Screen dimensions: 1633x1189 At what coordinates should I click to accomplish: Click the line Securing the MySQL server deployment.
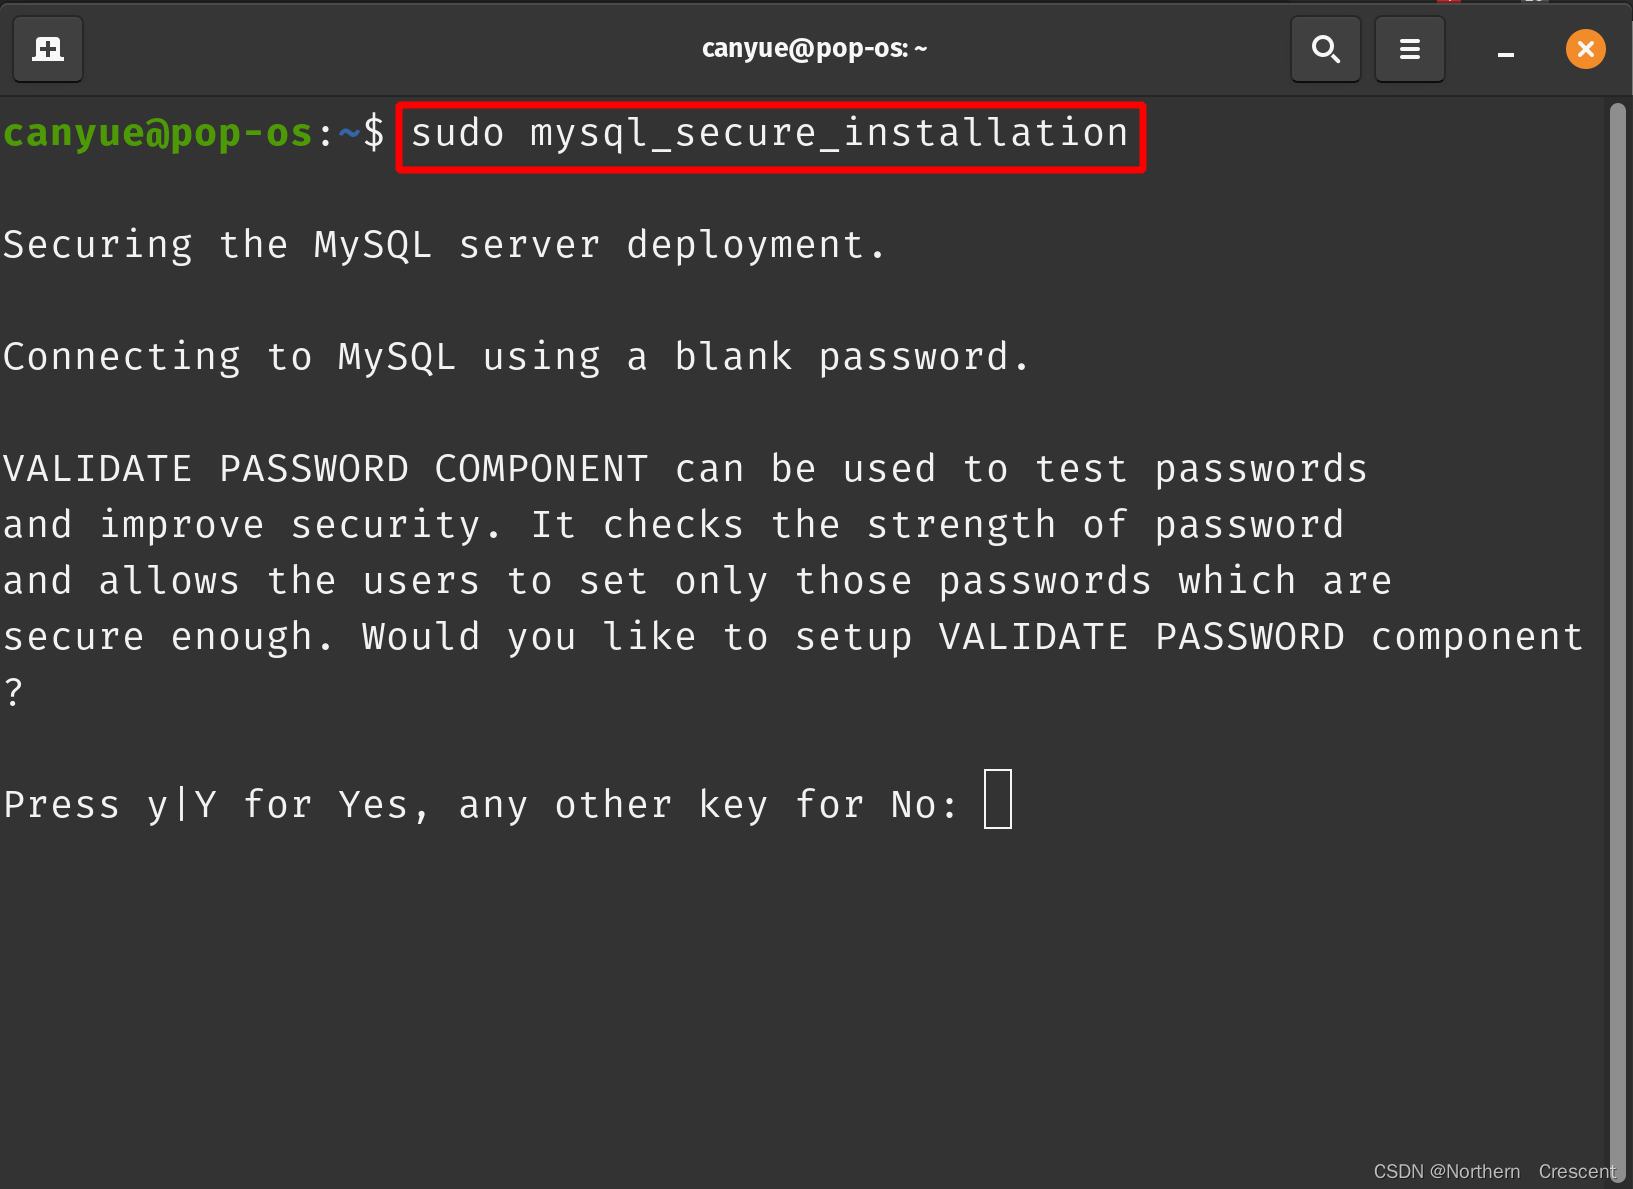[444, 245]
